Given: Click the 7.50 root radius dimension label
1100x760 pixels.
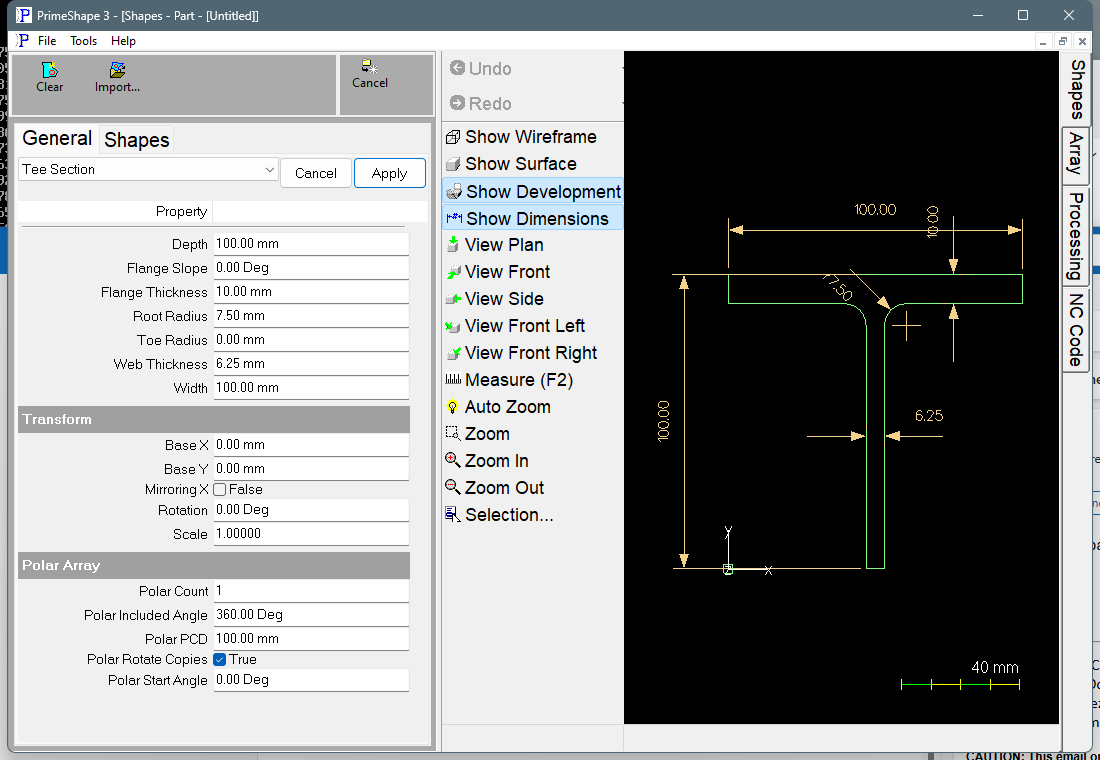Looking at the screenshot, I should coord(837,287).
